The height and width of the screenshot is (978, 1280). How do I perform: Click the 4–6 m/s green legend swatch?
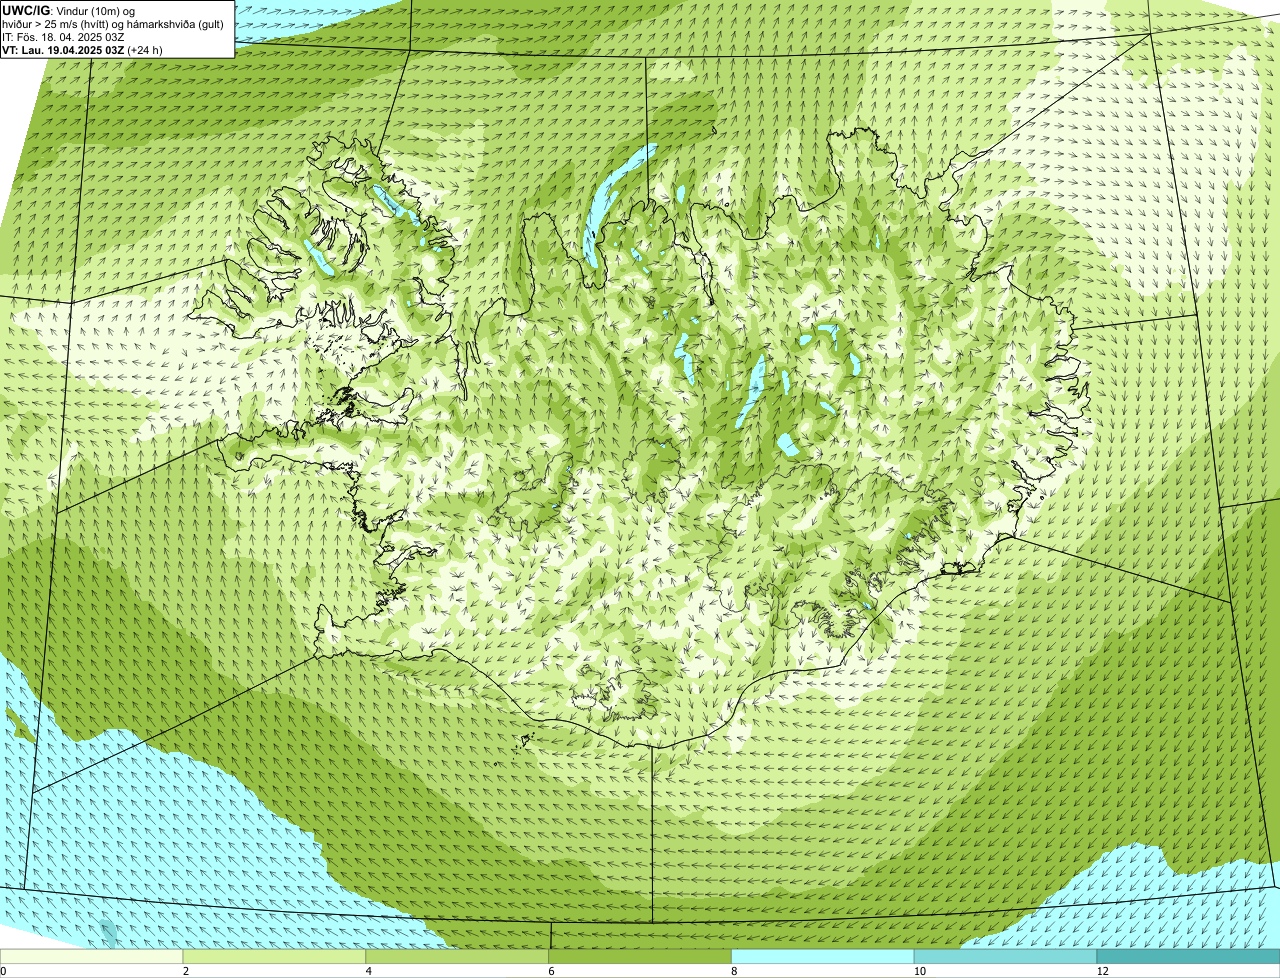coord(458,956)
